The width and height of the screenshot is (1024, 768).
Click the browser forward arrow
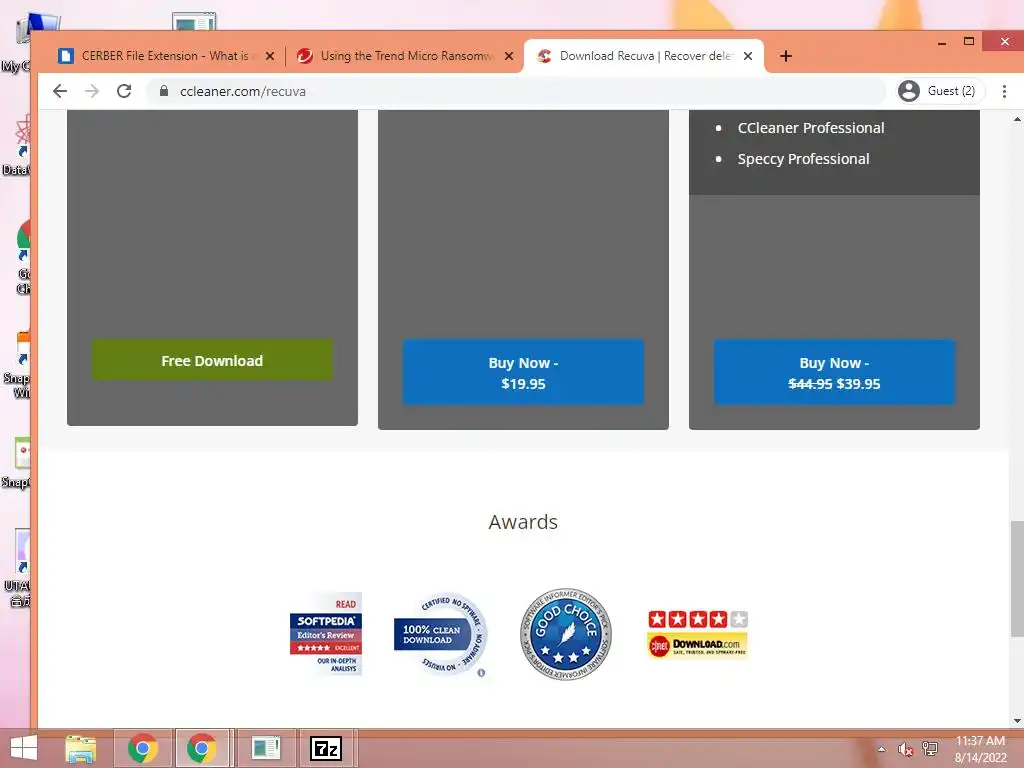click(92, 91)
